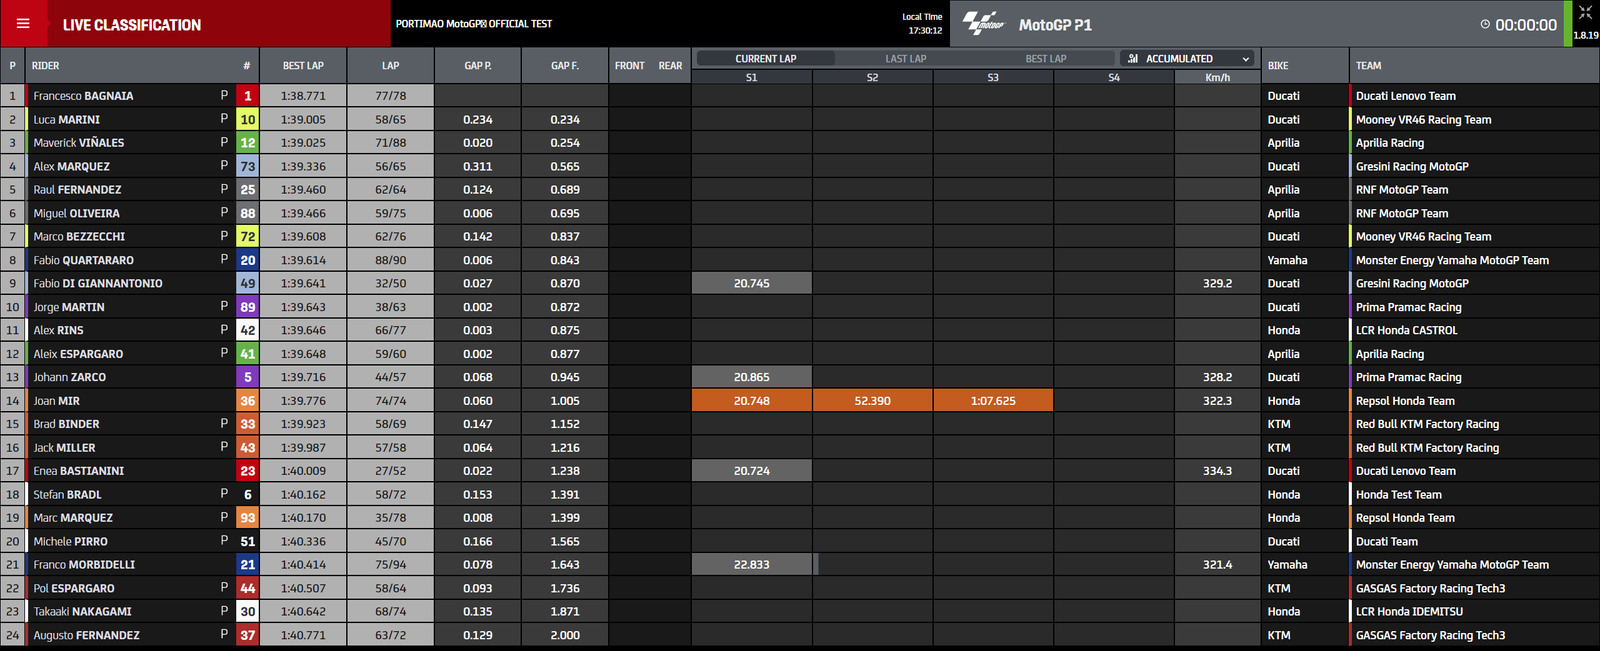Screen dimensions: 1600x651
Task: Click the TEAM column header
Action: pyautogui.click(x=1368, y=66)
